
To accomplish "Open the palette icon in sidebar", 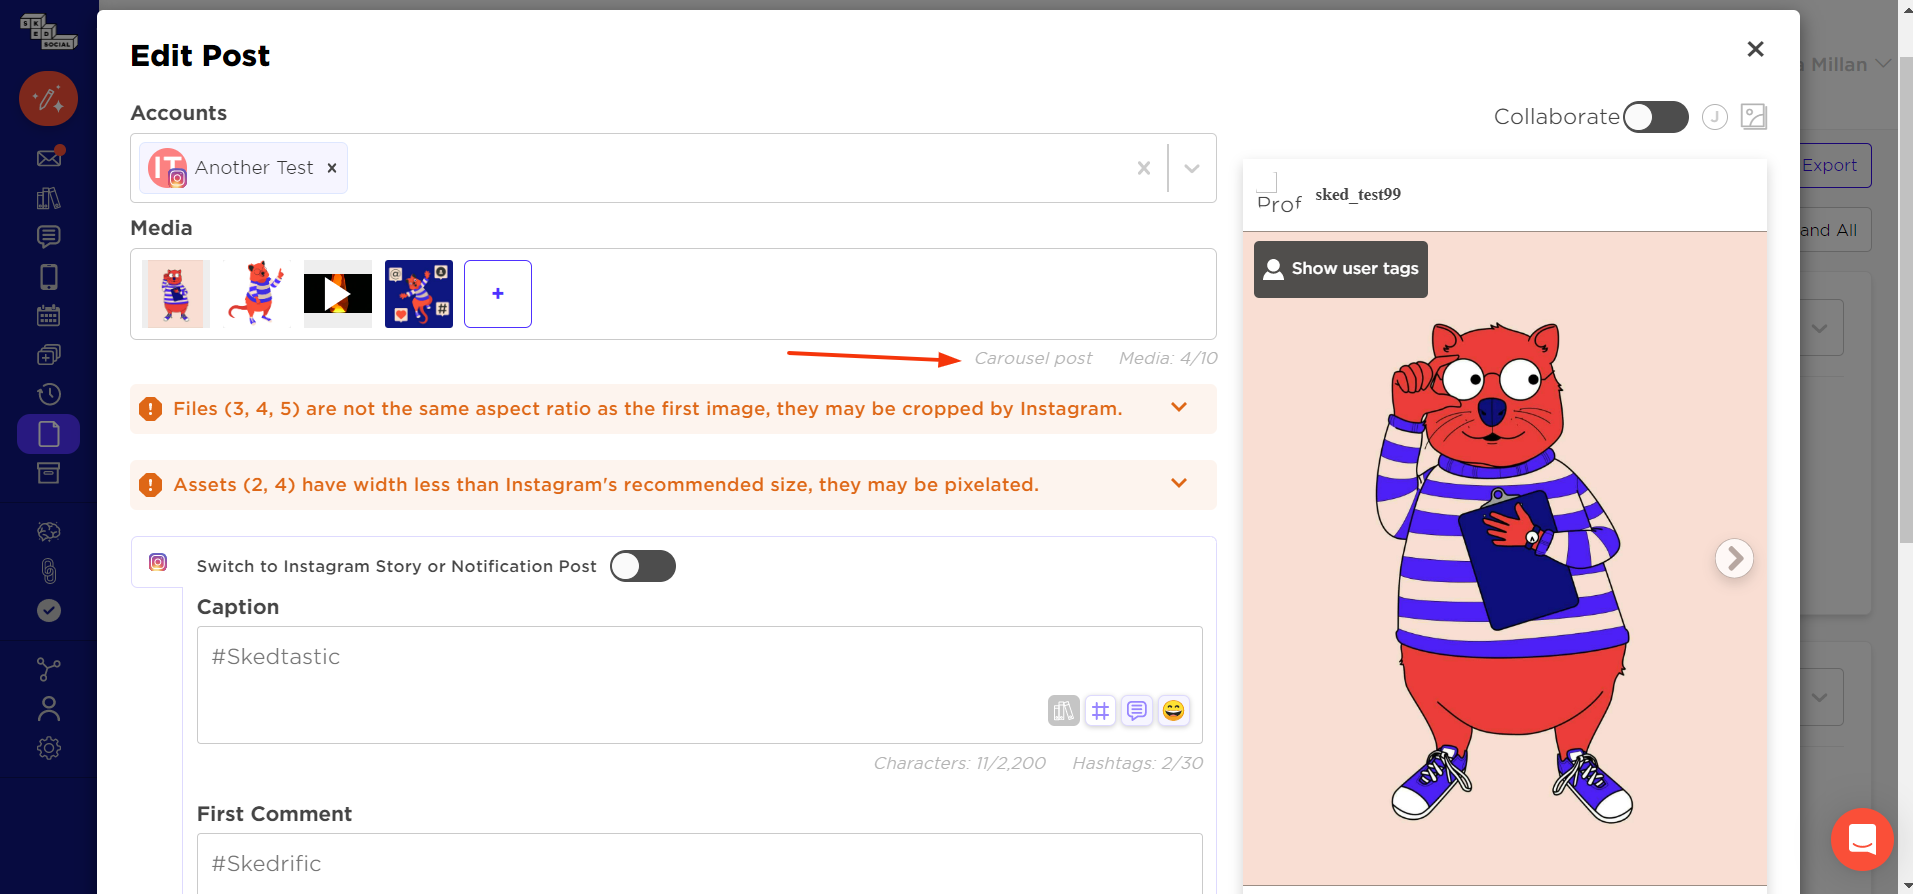I will pyautogui.click(x=48, y=532).
